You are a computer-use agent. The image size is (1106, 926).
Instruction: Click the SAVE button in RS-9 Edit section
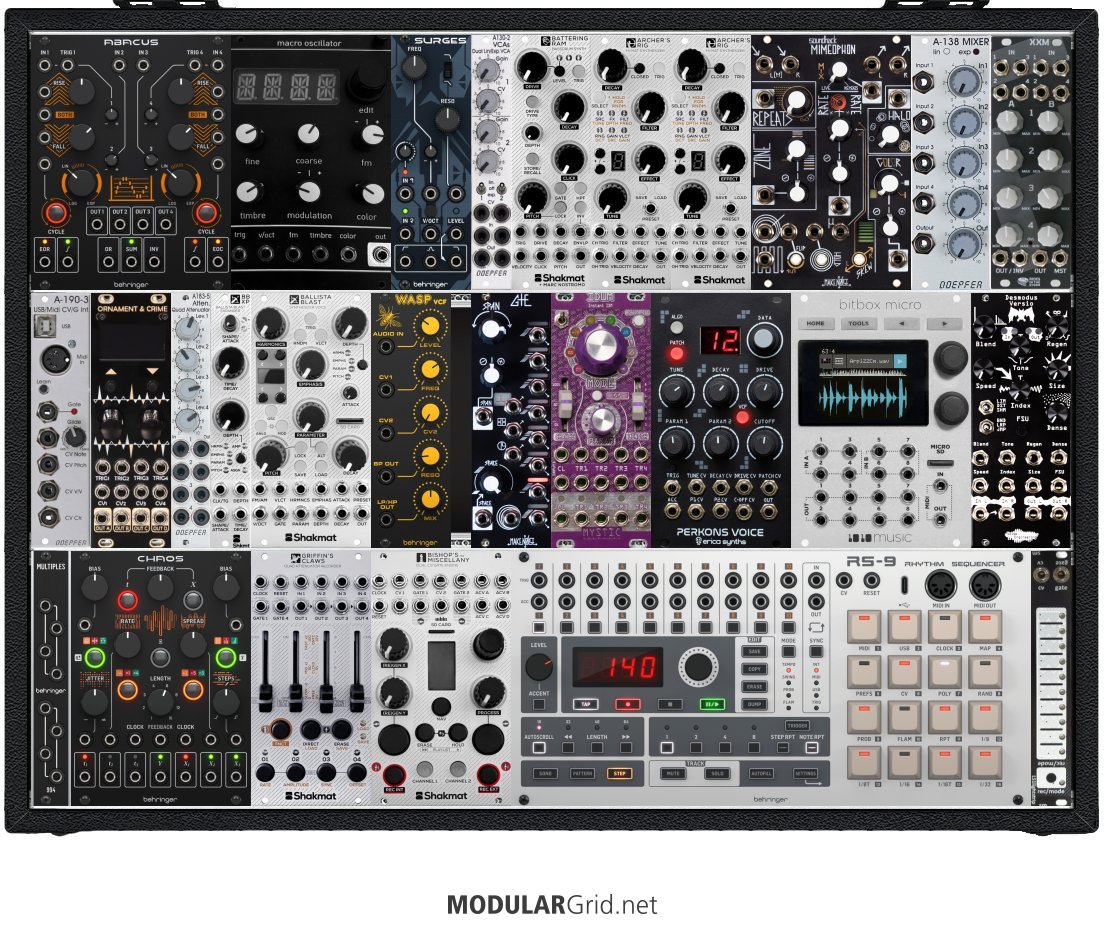(x=754, y=652)
